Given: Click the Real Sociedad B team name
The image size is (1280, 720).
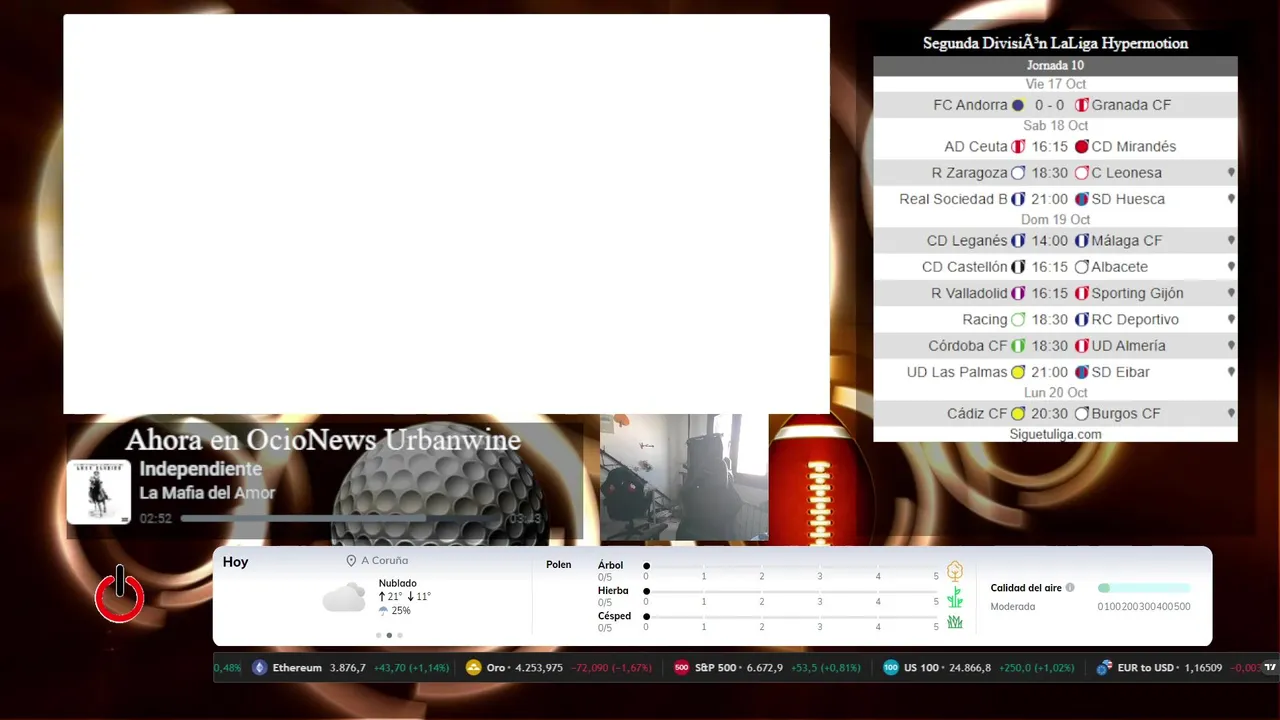Looking at the screenshot, I should (953, 199).
